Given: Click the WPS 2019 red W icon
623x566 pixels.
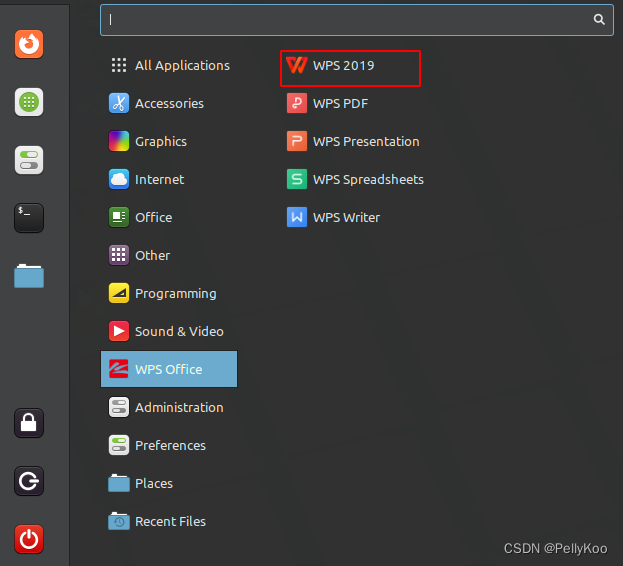Looking at the screenshot, I should click(x=297, y=66).
